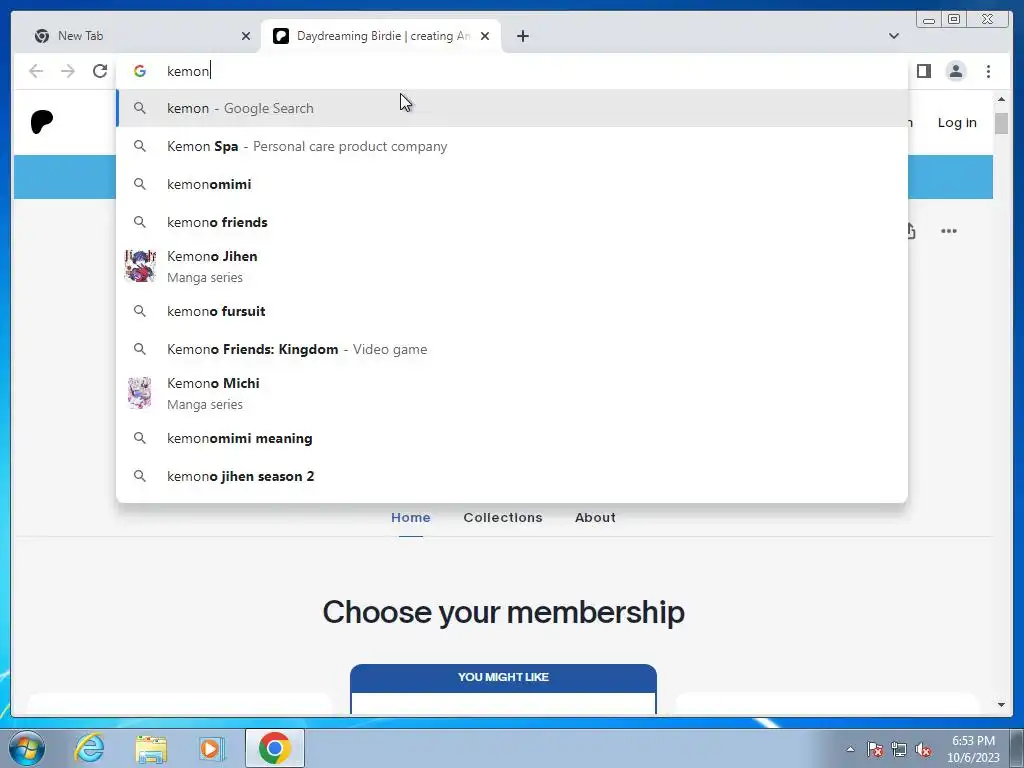The width and height of the screenshot is (1024, 768).
Task: Launch Internet Explorer from taskbar
Action: pyautogui.click(x=89, y=748)
